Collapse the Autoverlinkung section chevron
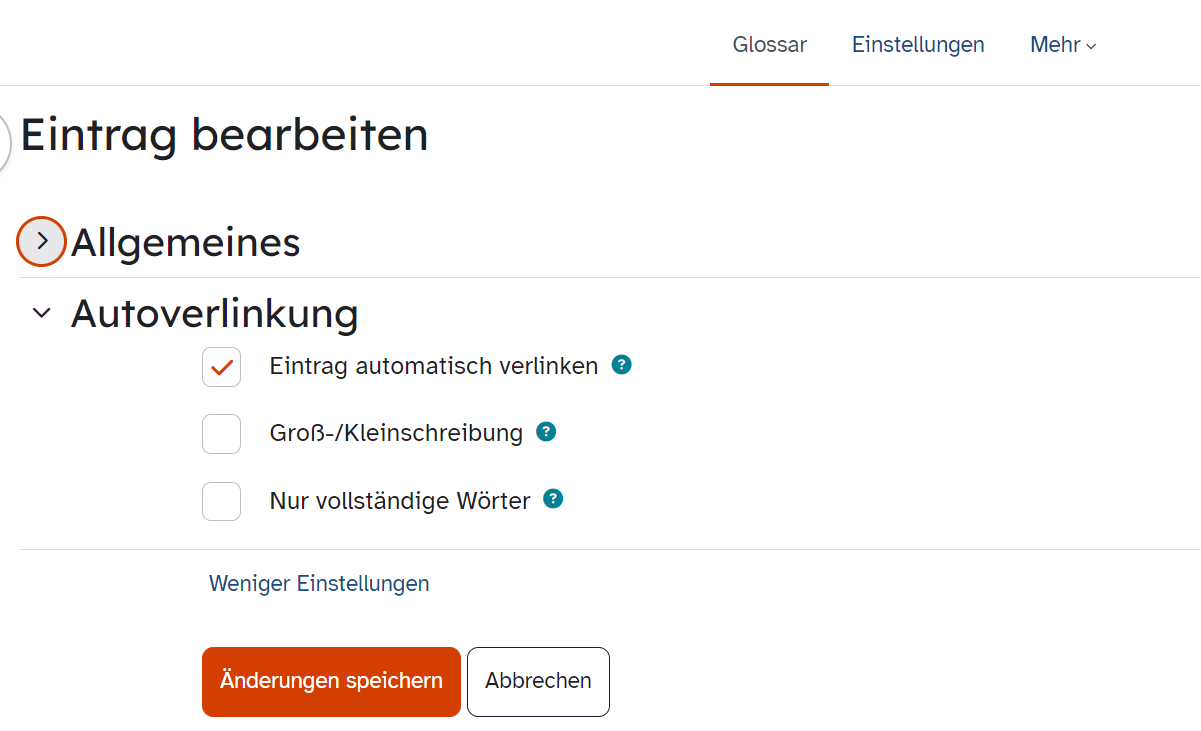This screenshot has width=1201, height=731. point(41,313)
